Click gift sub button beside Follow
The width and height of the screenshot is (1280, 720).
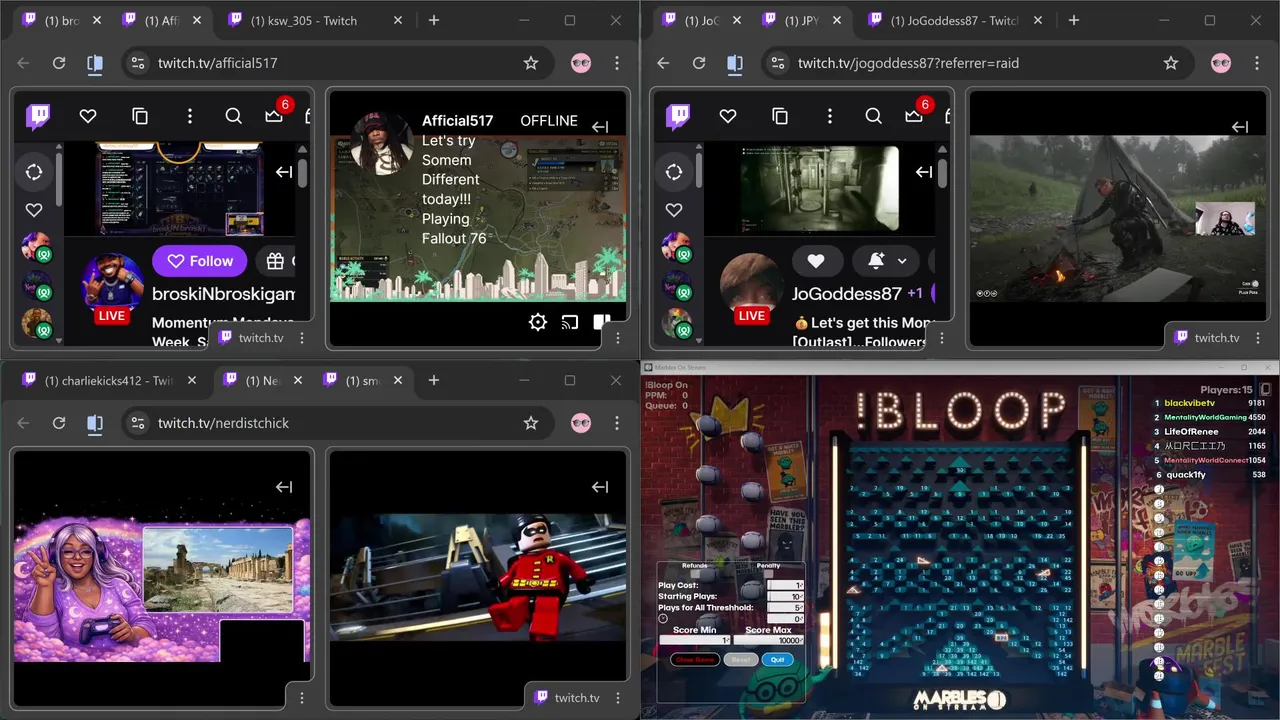(x=276, y=261)
